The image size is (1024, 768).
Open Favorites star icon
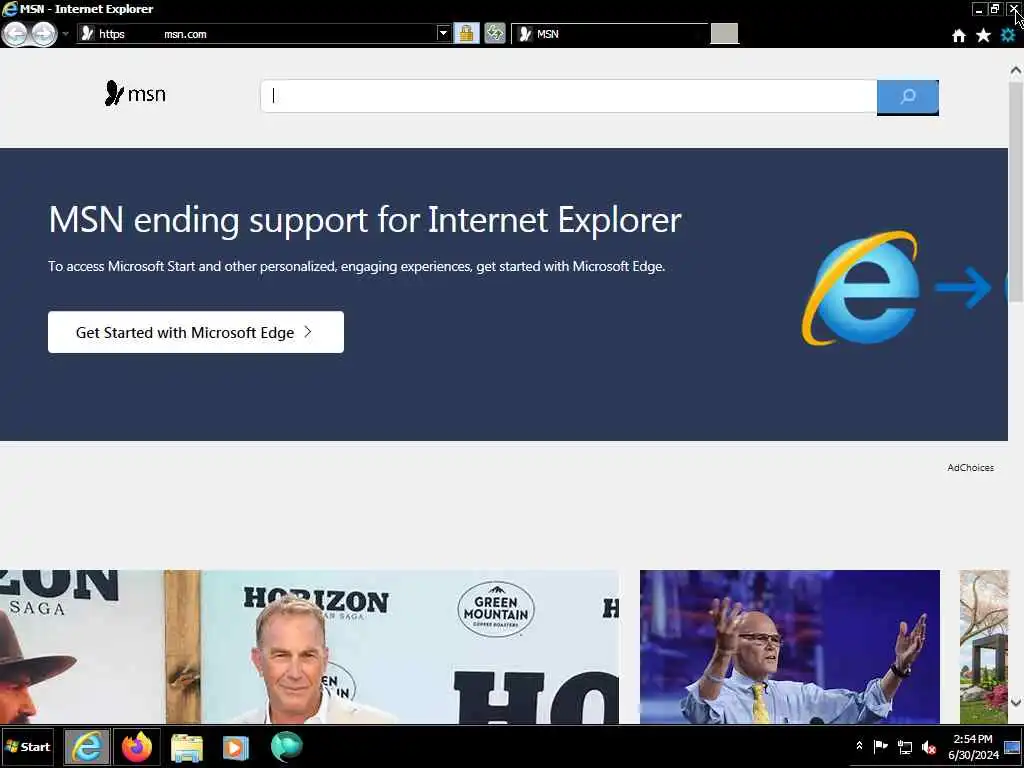(983, 35)
